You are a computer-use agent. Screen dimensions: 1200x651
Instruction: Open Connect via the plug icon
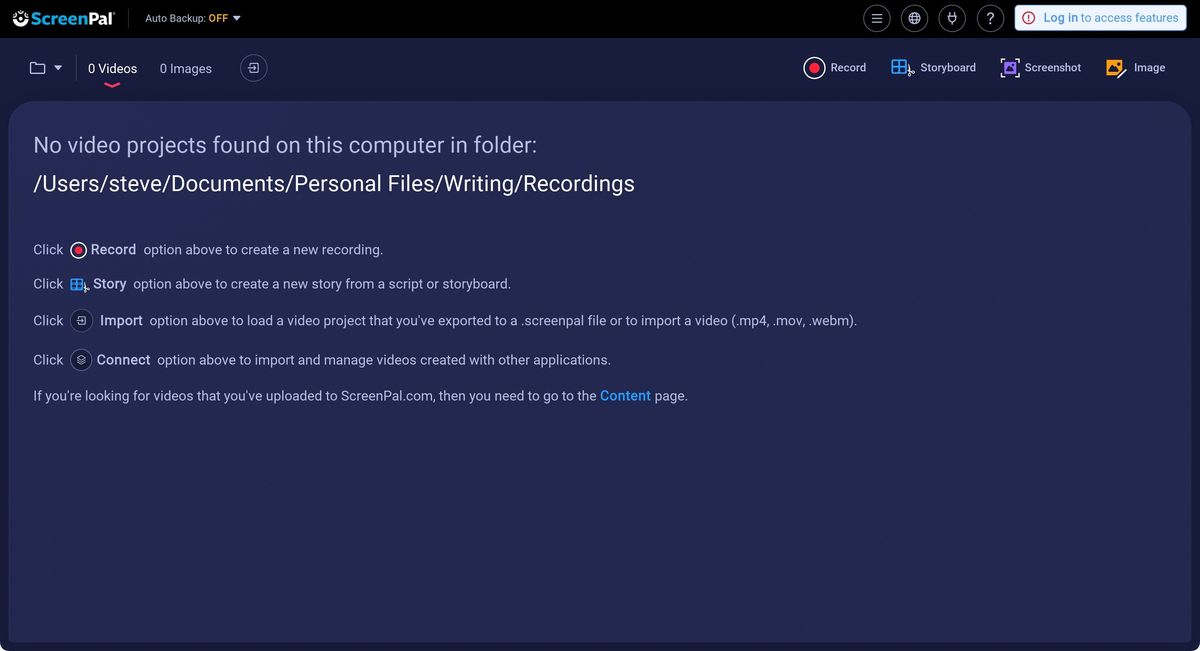coord(951,17)
